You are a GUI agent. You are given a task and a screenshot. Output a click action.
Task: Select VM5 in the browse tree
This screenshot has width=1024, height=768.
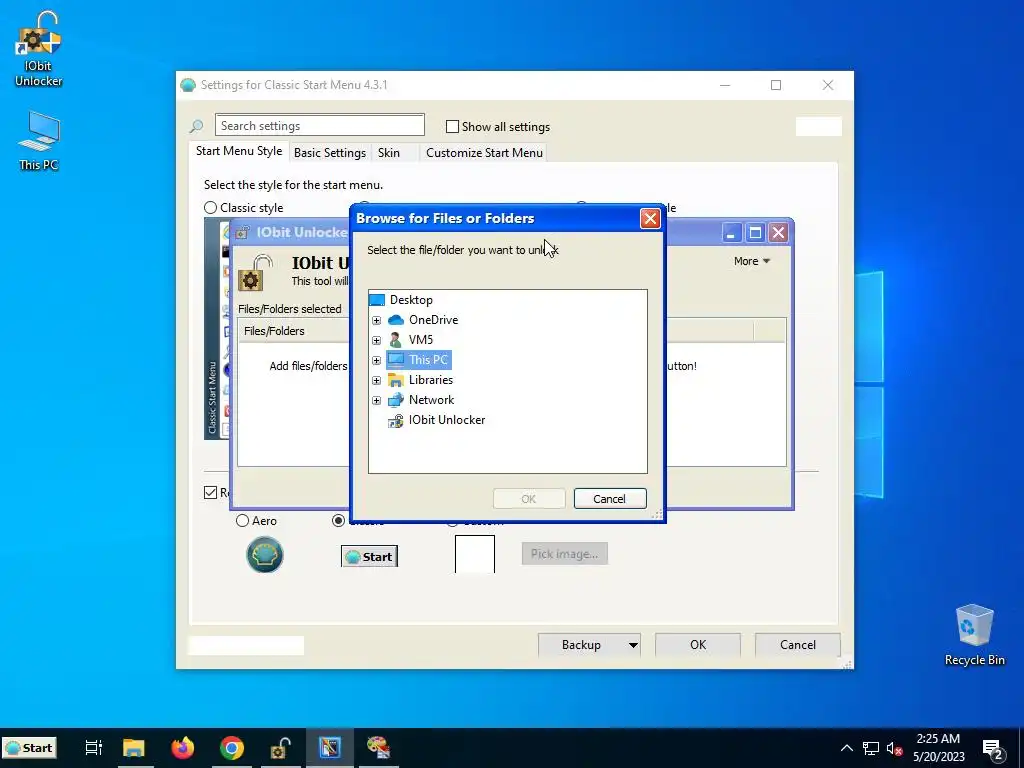tap(421, 340)
